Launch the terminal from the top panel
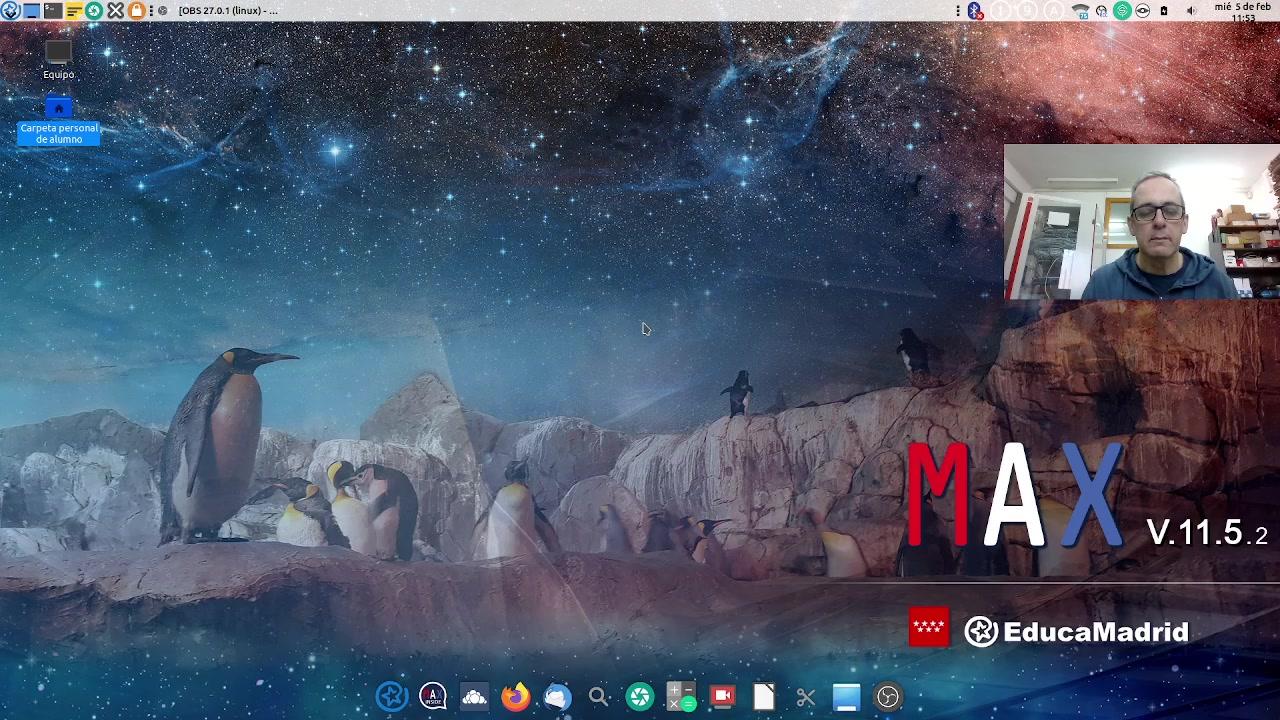 (x=53, y=10)
